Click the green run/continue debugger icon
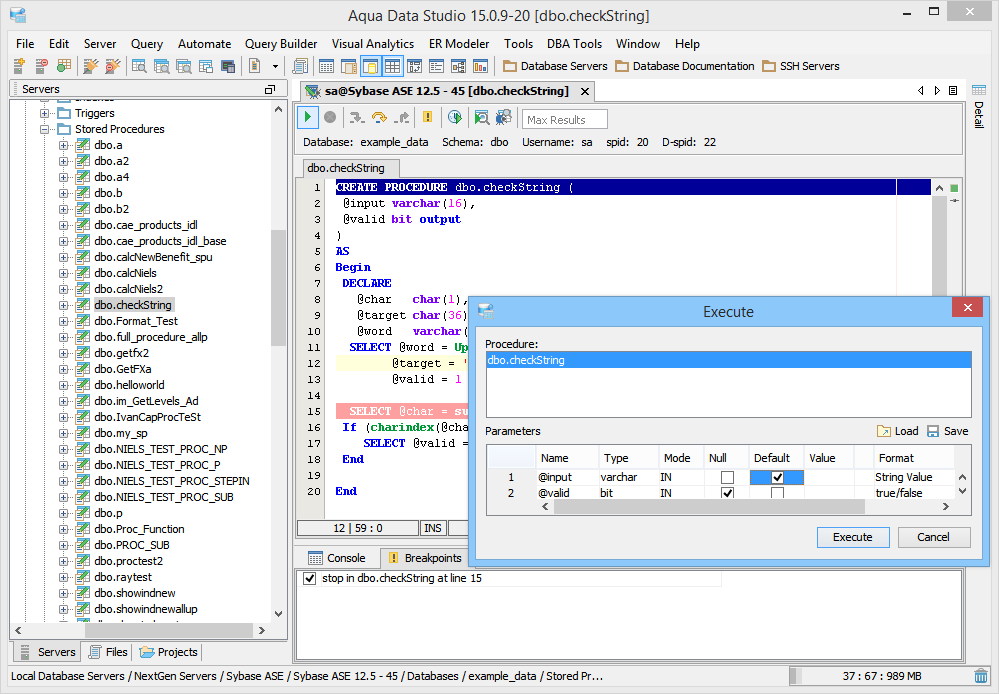Screen dimensions: 999x694 click(x=309, y=118)
